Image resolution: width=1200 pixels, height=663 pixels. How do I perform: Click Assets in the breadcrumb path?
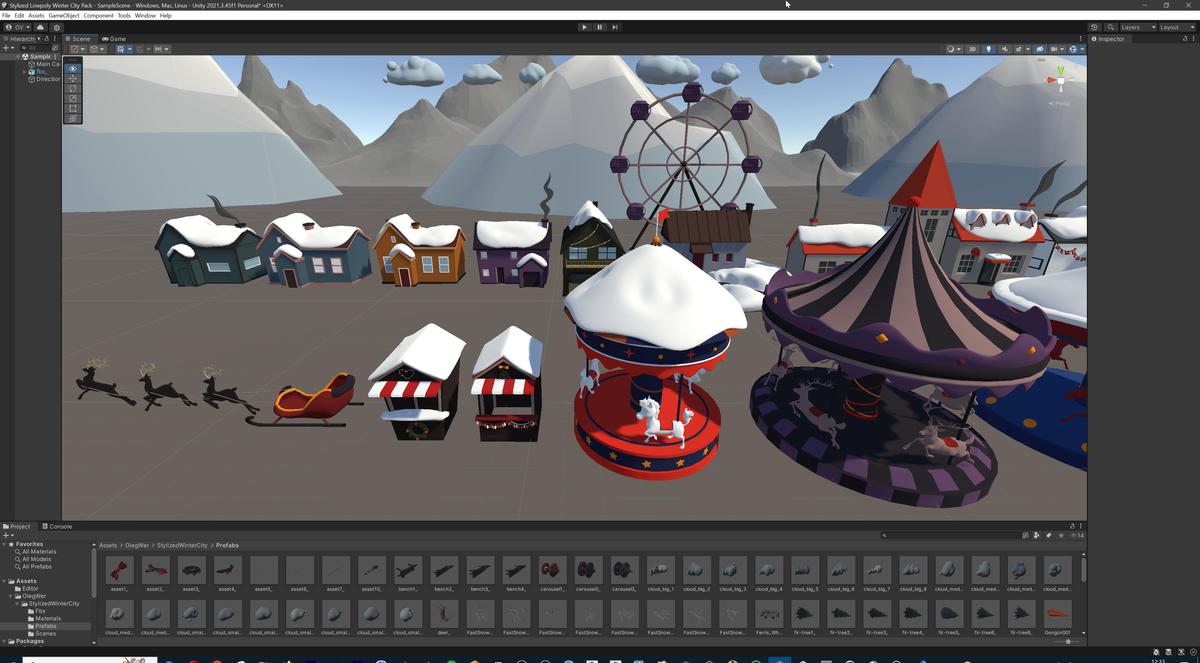point(108,545)
